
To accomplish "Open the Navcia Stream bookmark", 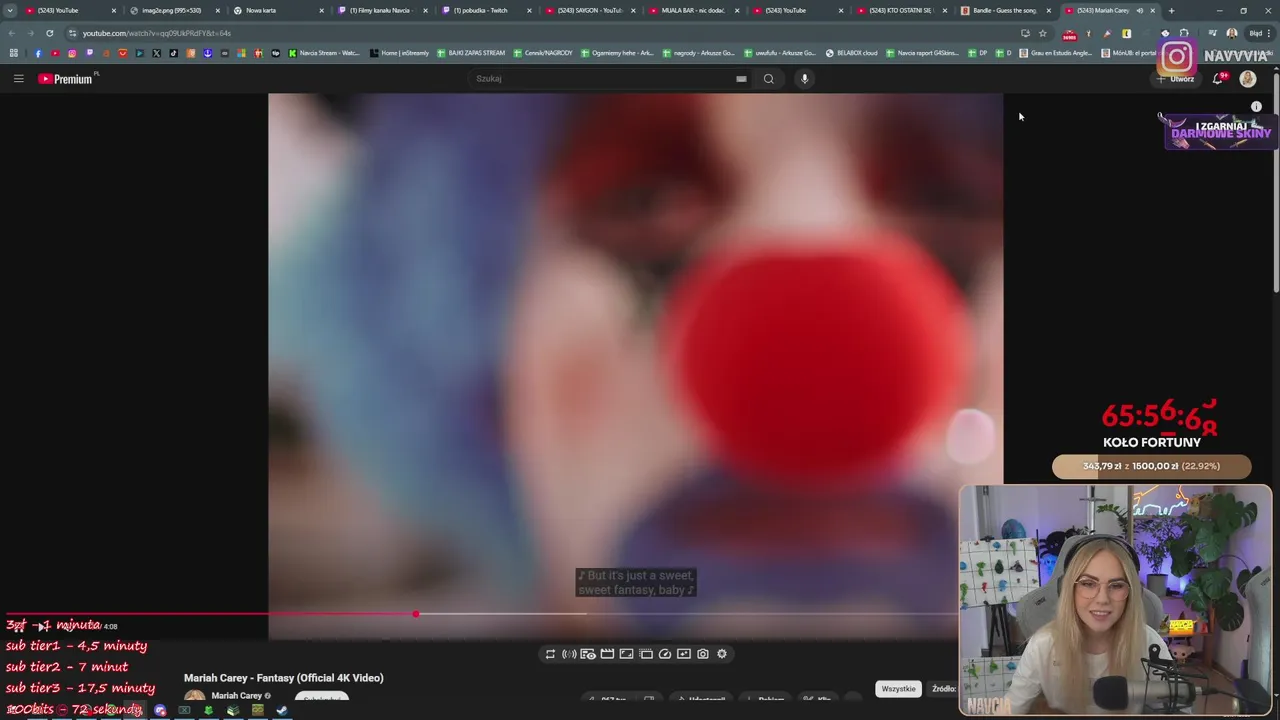I will point(324,53).
